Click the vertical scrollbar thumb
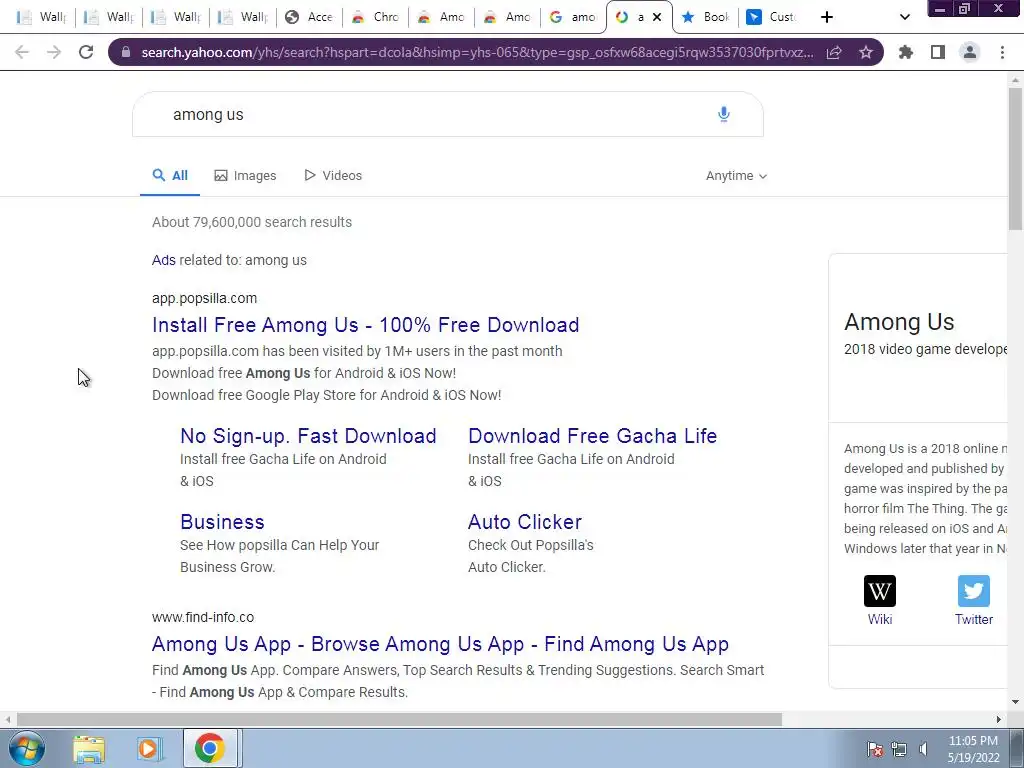 pyautogui.click(x=1015, y=159)
